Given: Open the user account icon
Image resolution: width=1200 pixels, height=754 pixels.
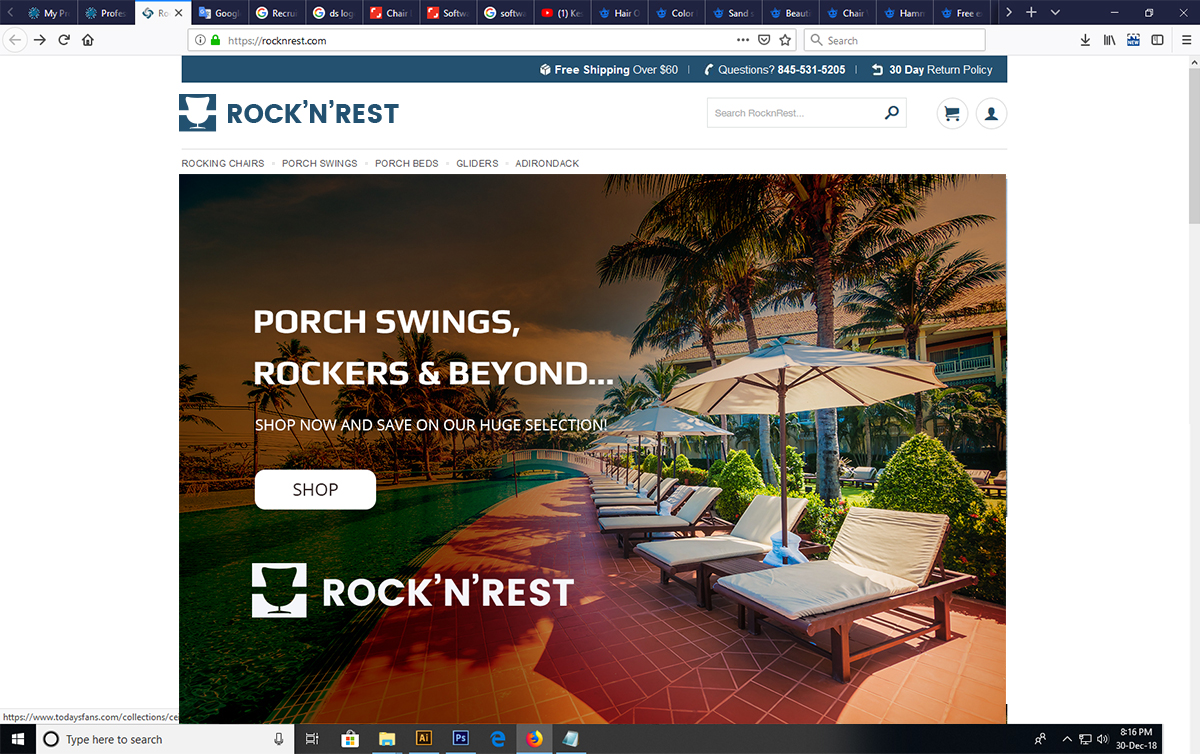Looking at the screenshot, I should click(x=991, y=113).
